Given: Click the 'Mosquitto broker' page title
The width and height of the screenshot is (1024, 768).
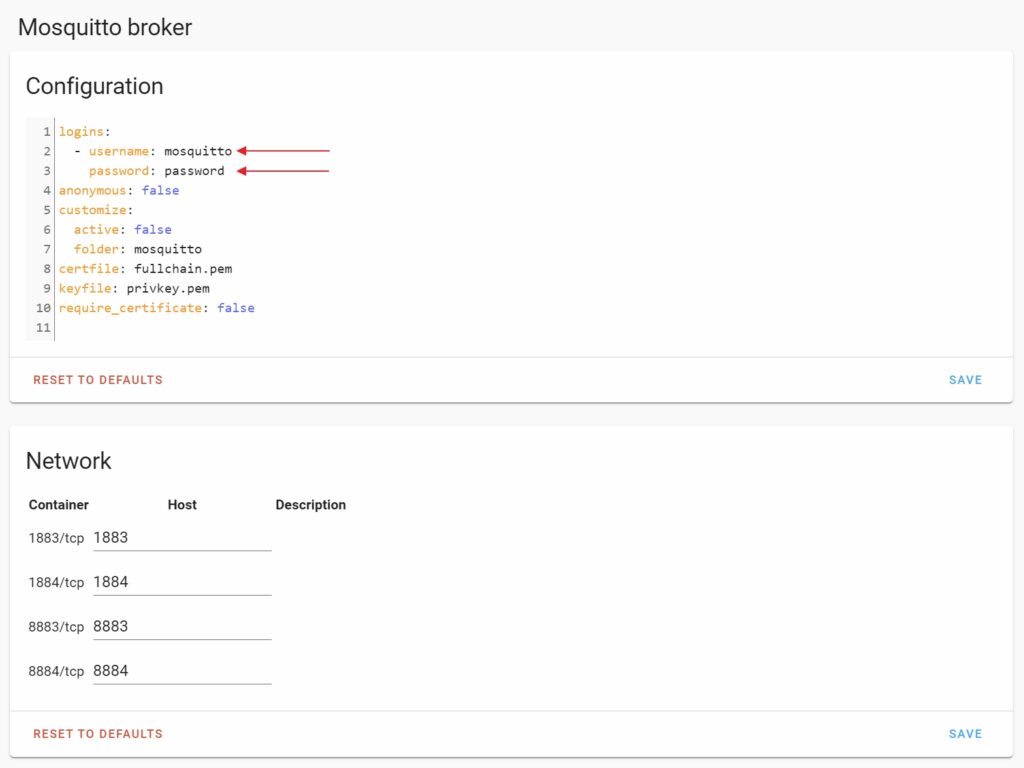Looking at the screenshot, I should tap(104, 27).
